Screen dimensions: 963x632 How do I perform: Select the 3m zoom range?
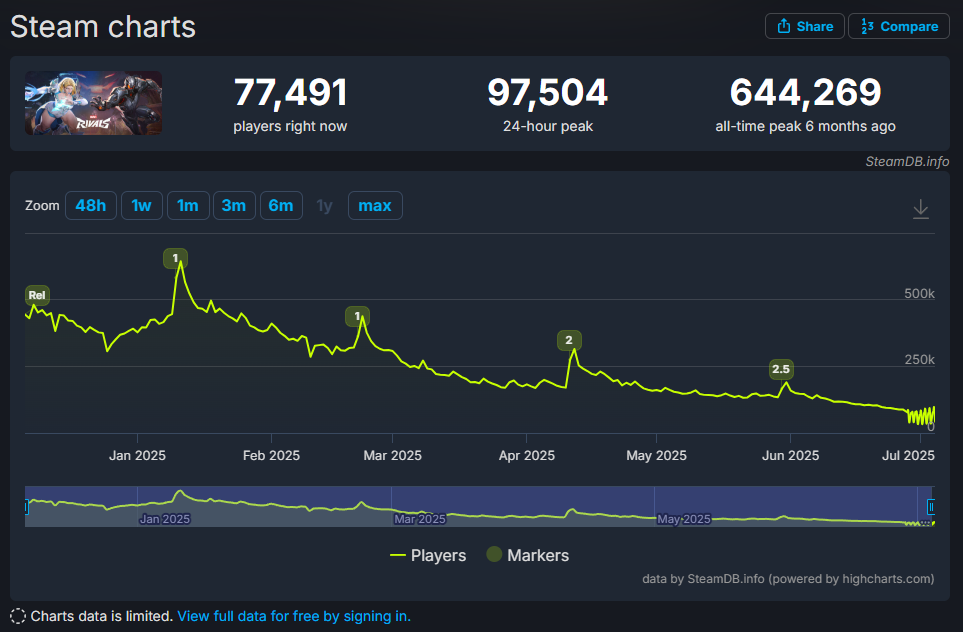(x=234, y=205)
